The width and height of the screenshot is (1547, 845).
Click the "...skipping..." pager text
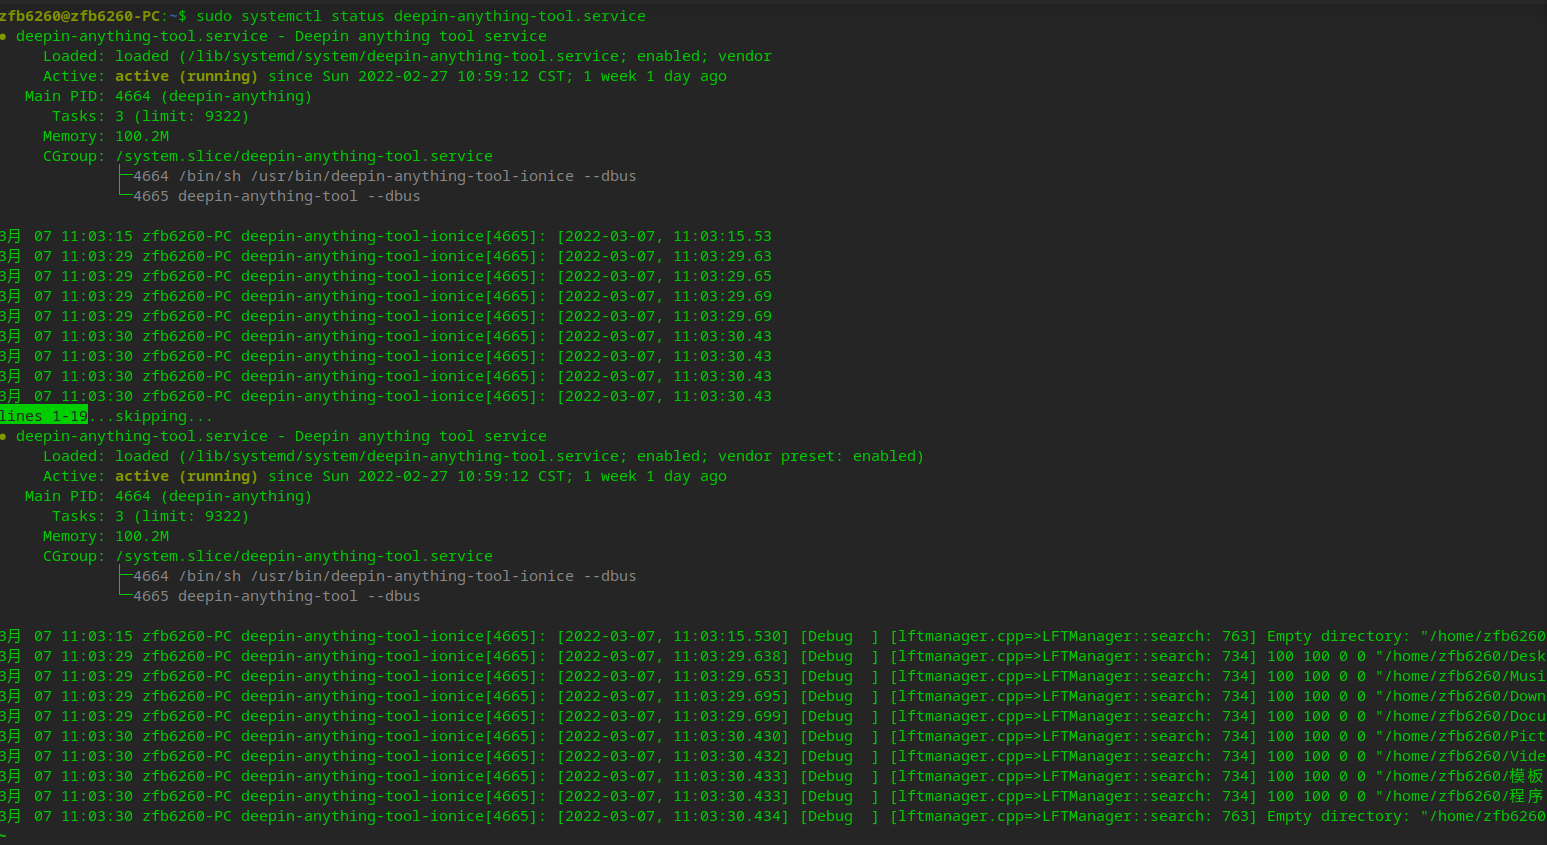[x=151, y=416]
